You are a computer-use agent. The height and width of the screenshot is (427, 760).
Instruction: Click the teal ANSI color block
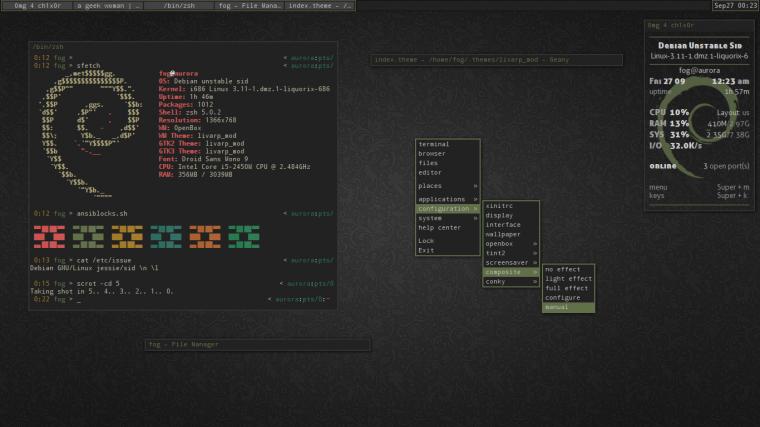(165, 236)
